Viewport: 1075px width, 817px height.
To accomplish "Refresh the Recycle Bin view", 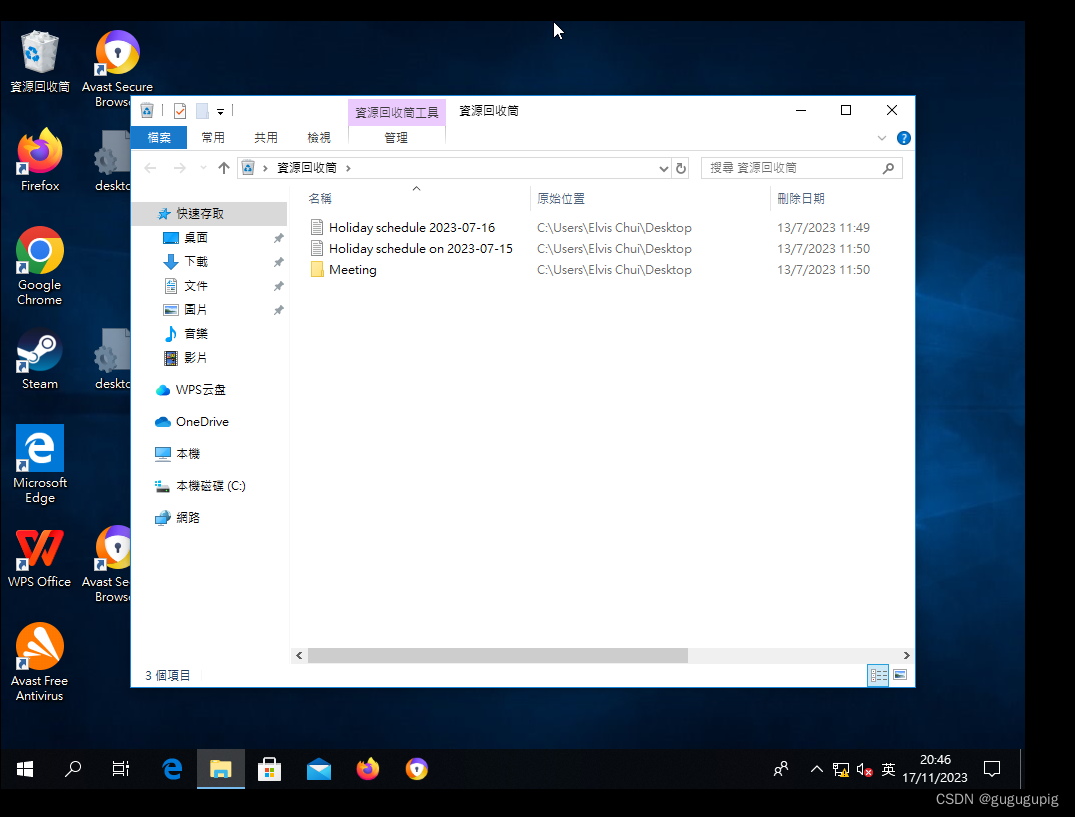I will pyautogui.click(x=681, y=168).
